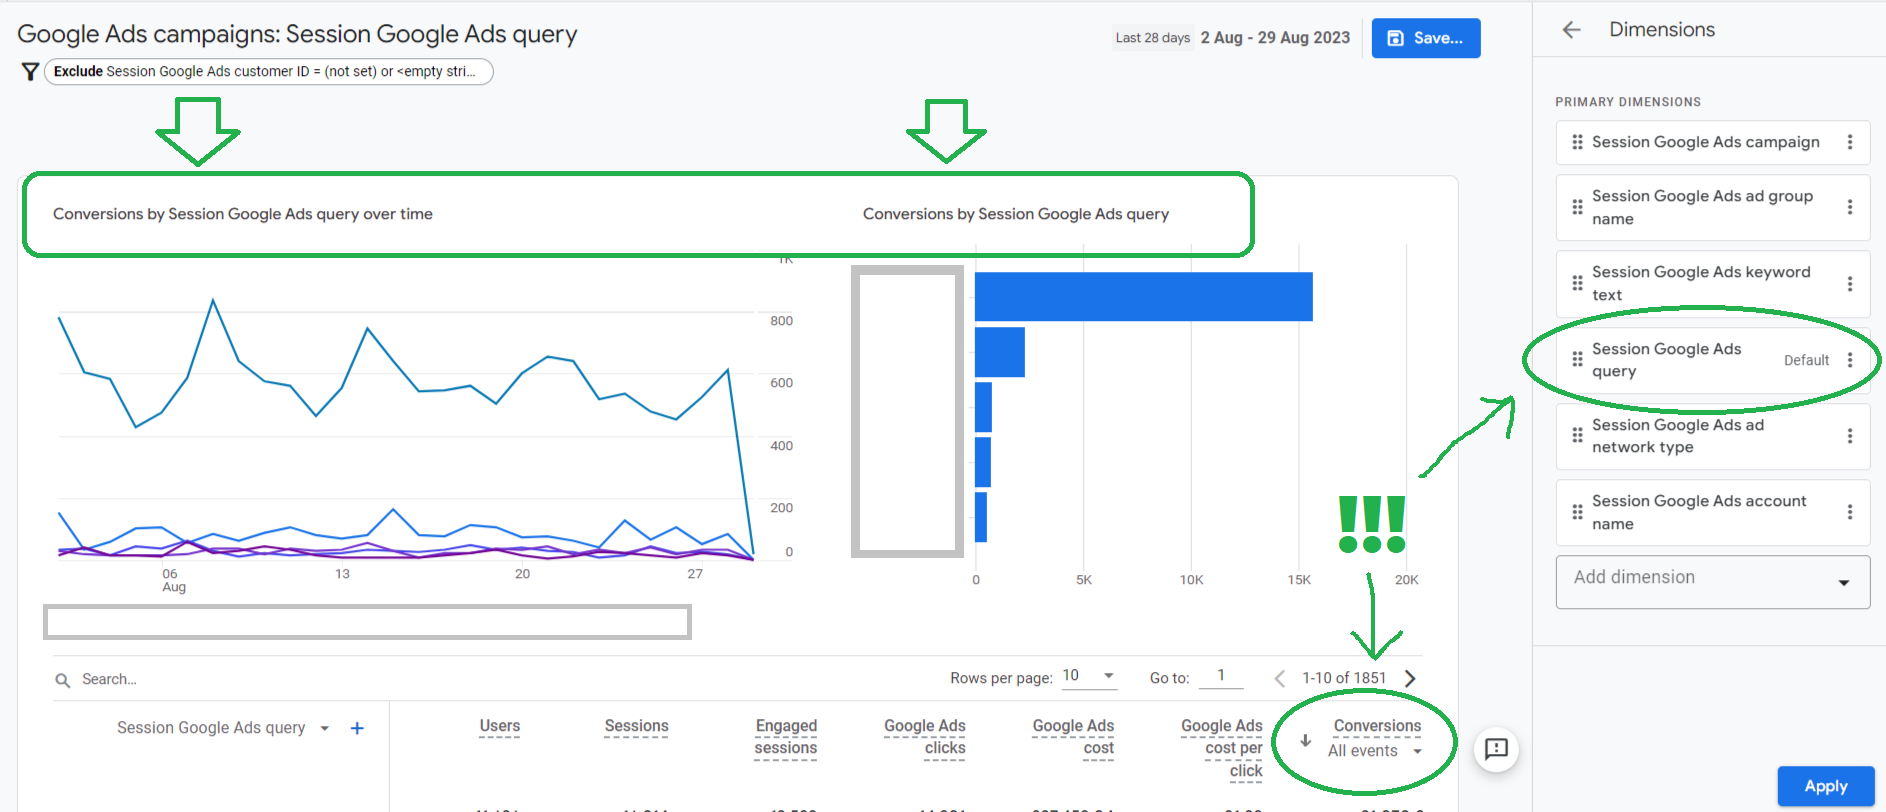Click the filter funnel icon

(x=30, y=71)
